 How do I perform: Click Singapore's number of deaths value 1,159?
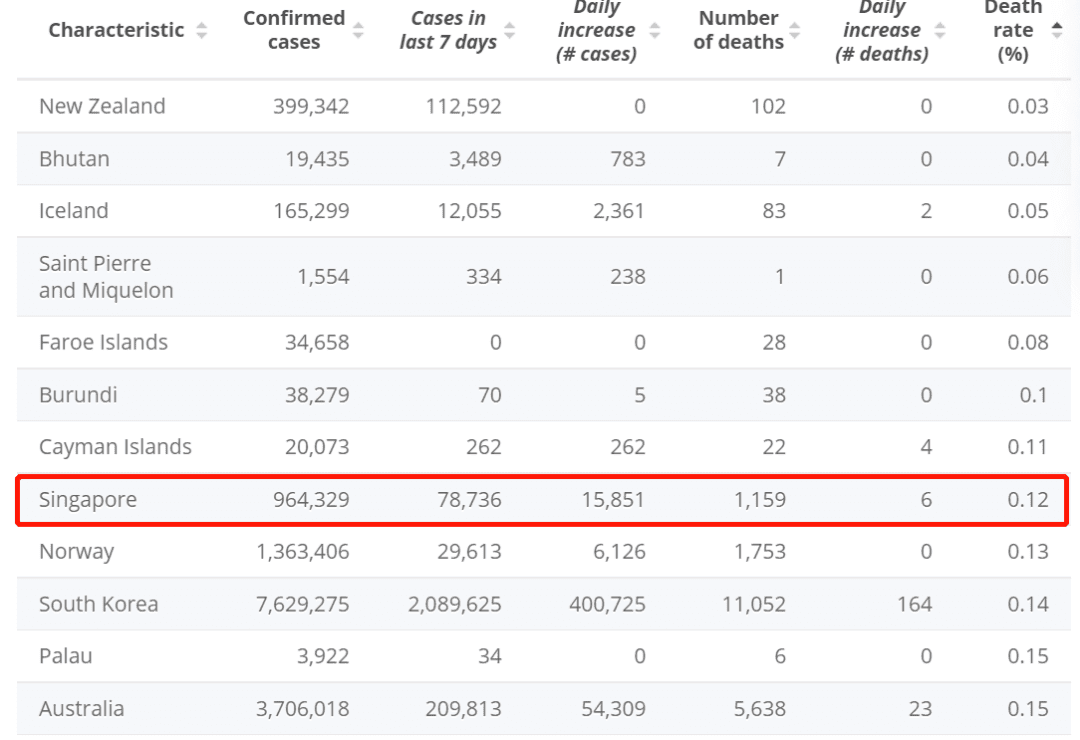coord(760,499)
